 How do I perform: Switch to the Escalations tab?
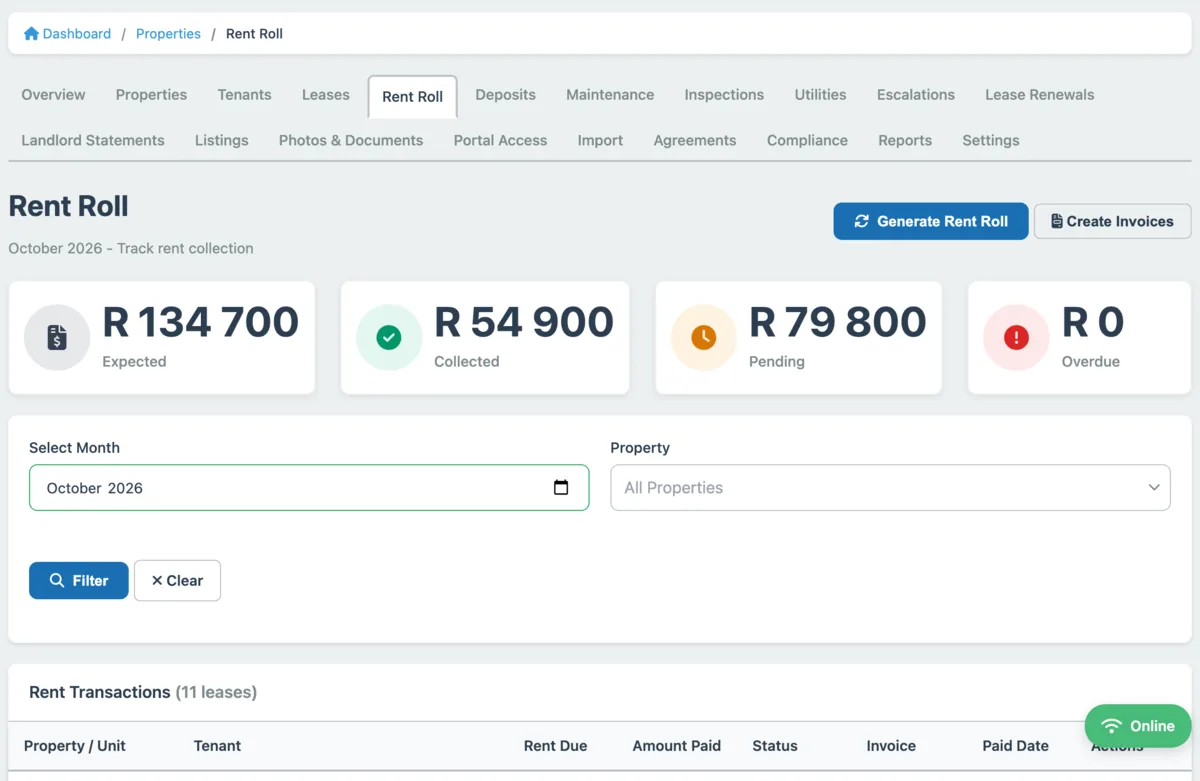coord(916,95)
